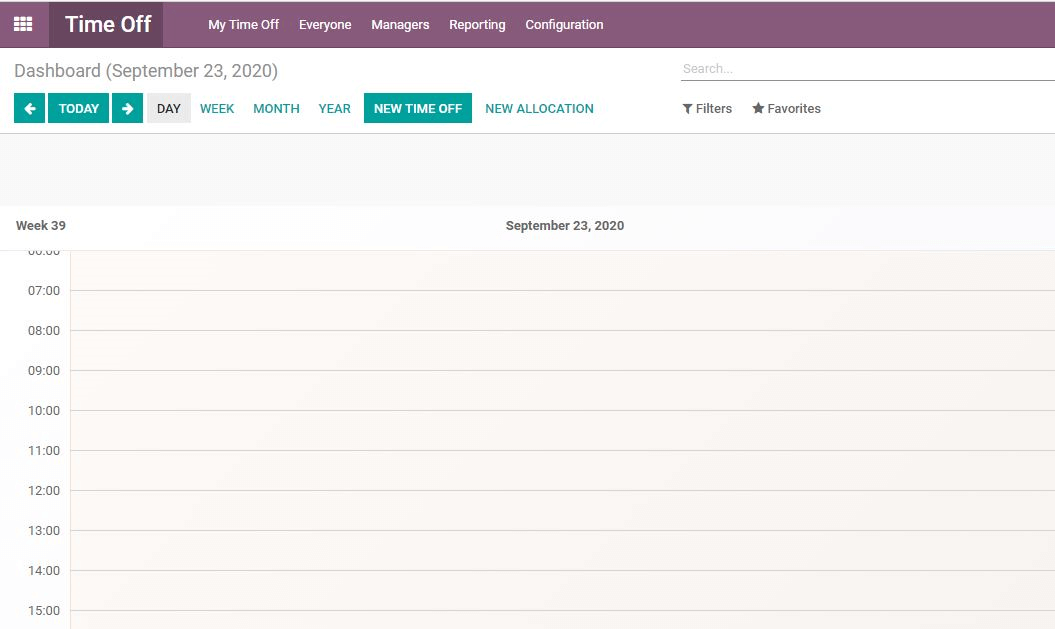1055x629 pixels.
Task: Select the 07:00 time slot row
Action: click(562, 311)
